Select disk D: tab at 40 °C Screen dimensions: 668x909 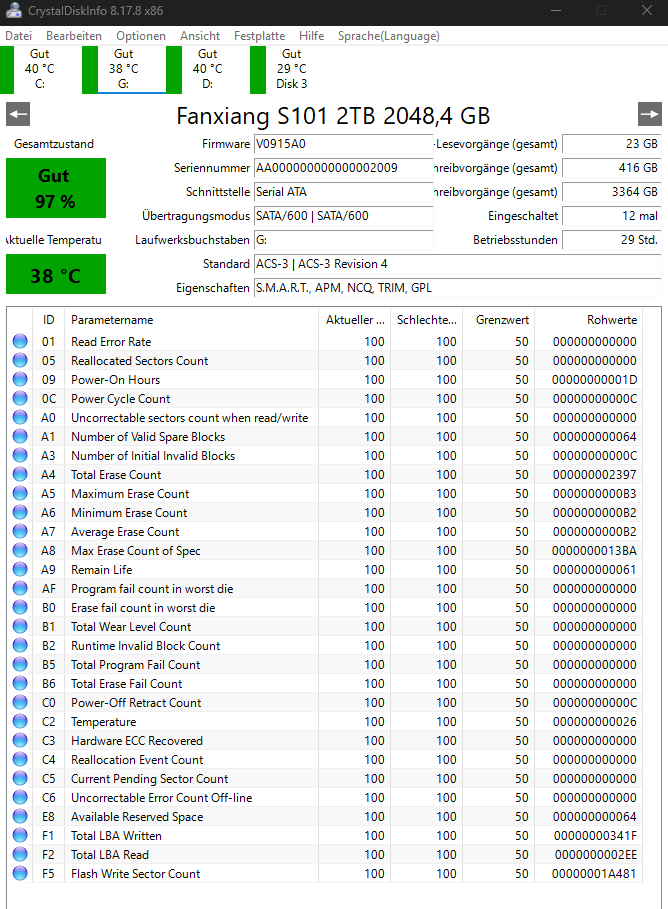(x=208, y=69)
